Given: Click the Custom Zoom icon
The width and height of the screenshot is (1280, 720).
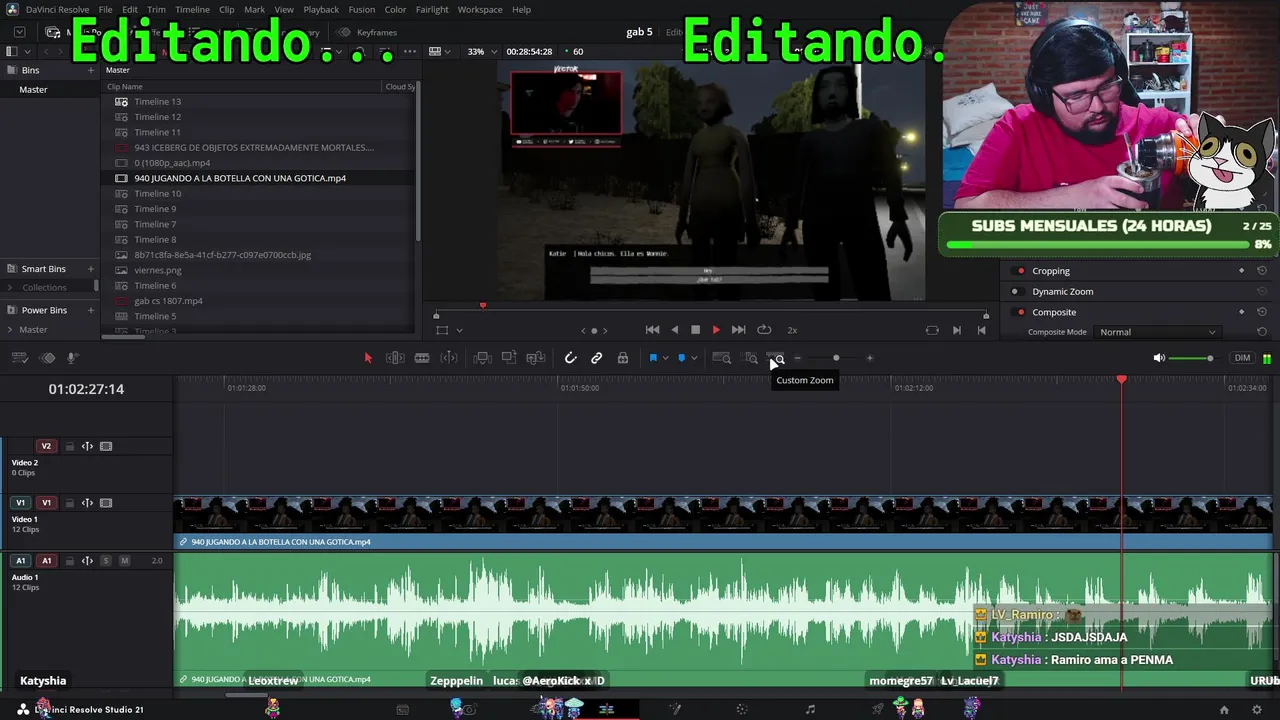Looking at the screenshot, I should pyautogui.click(x=776, y=358).
